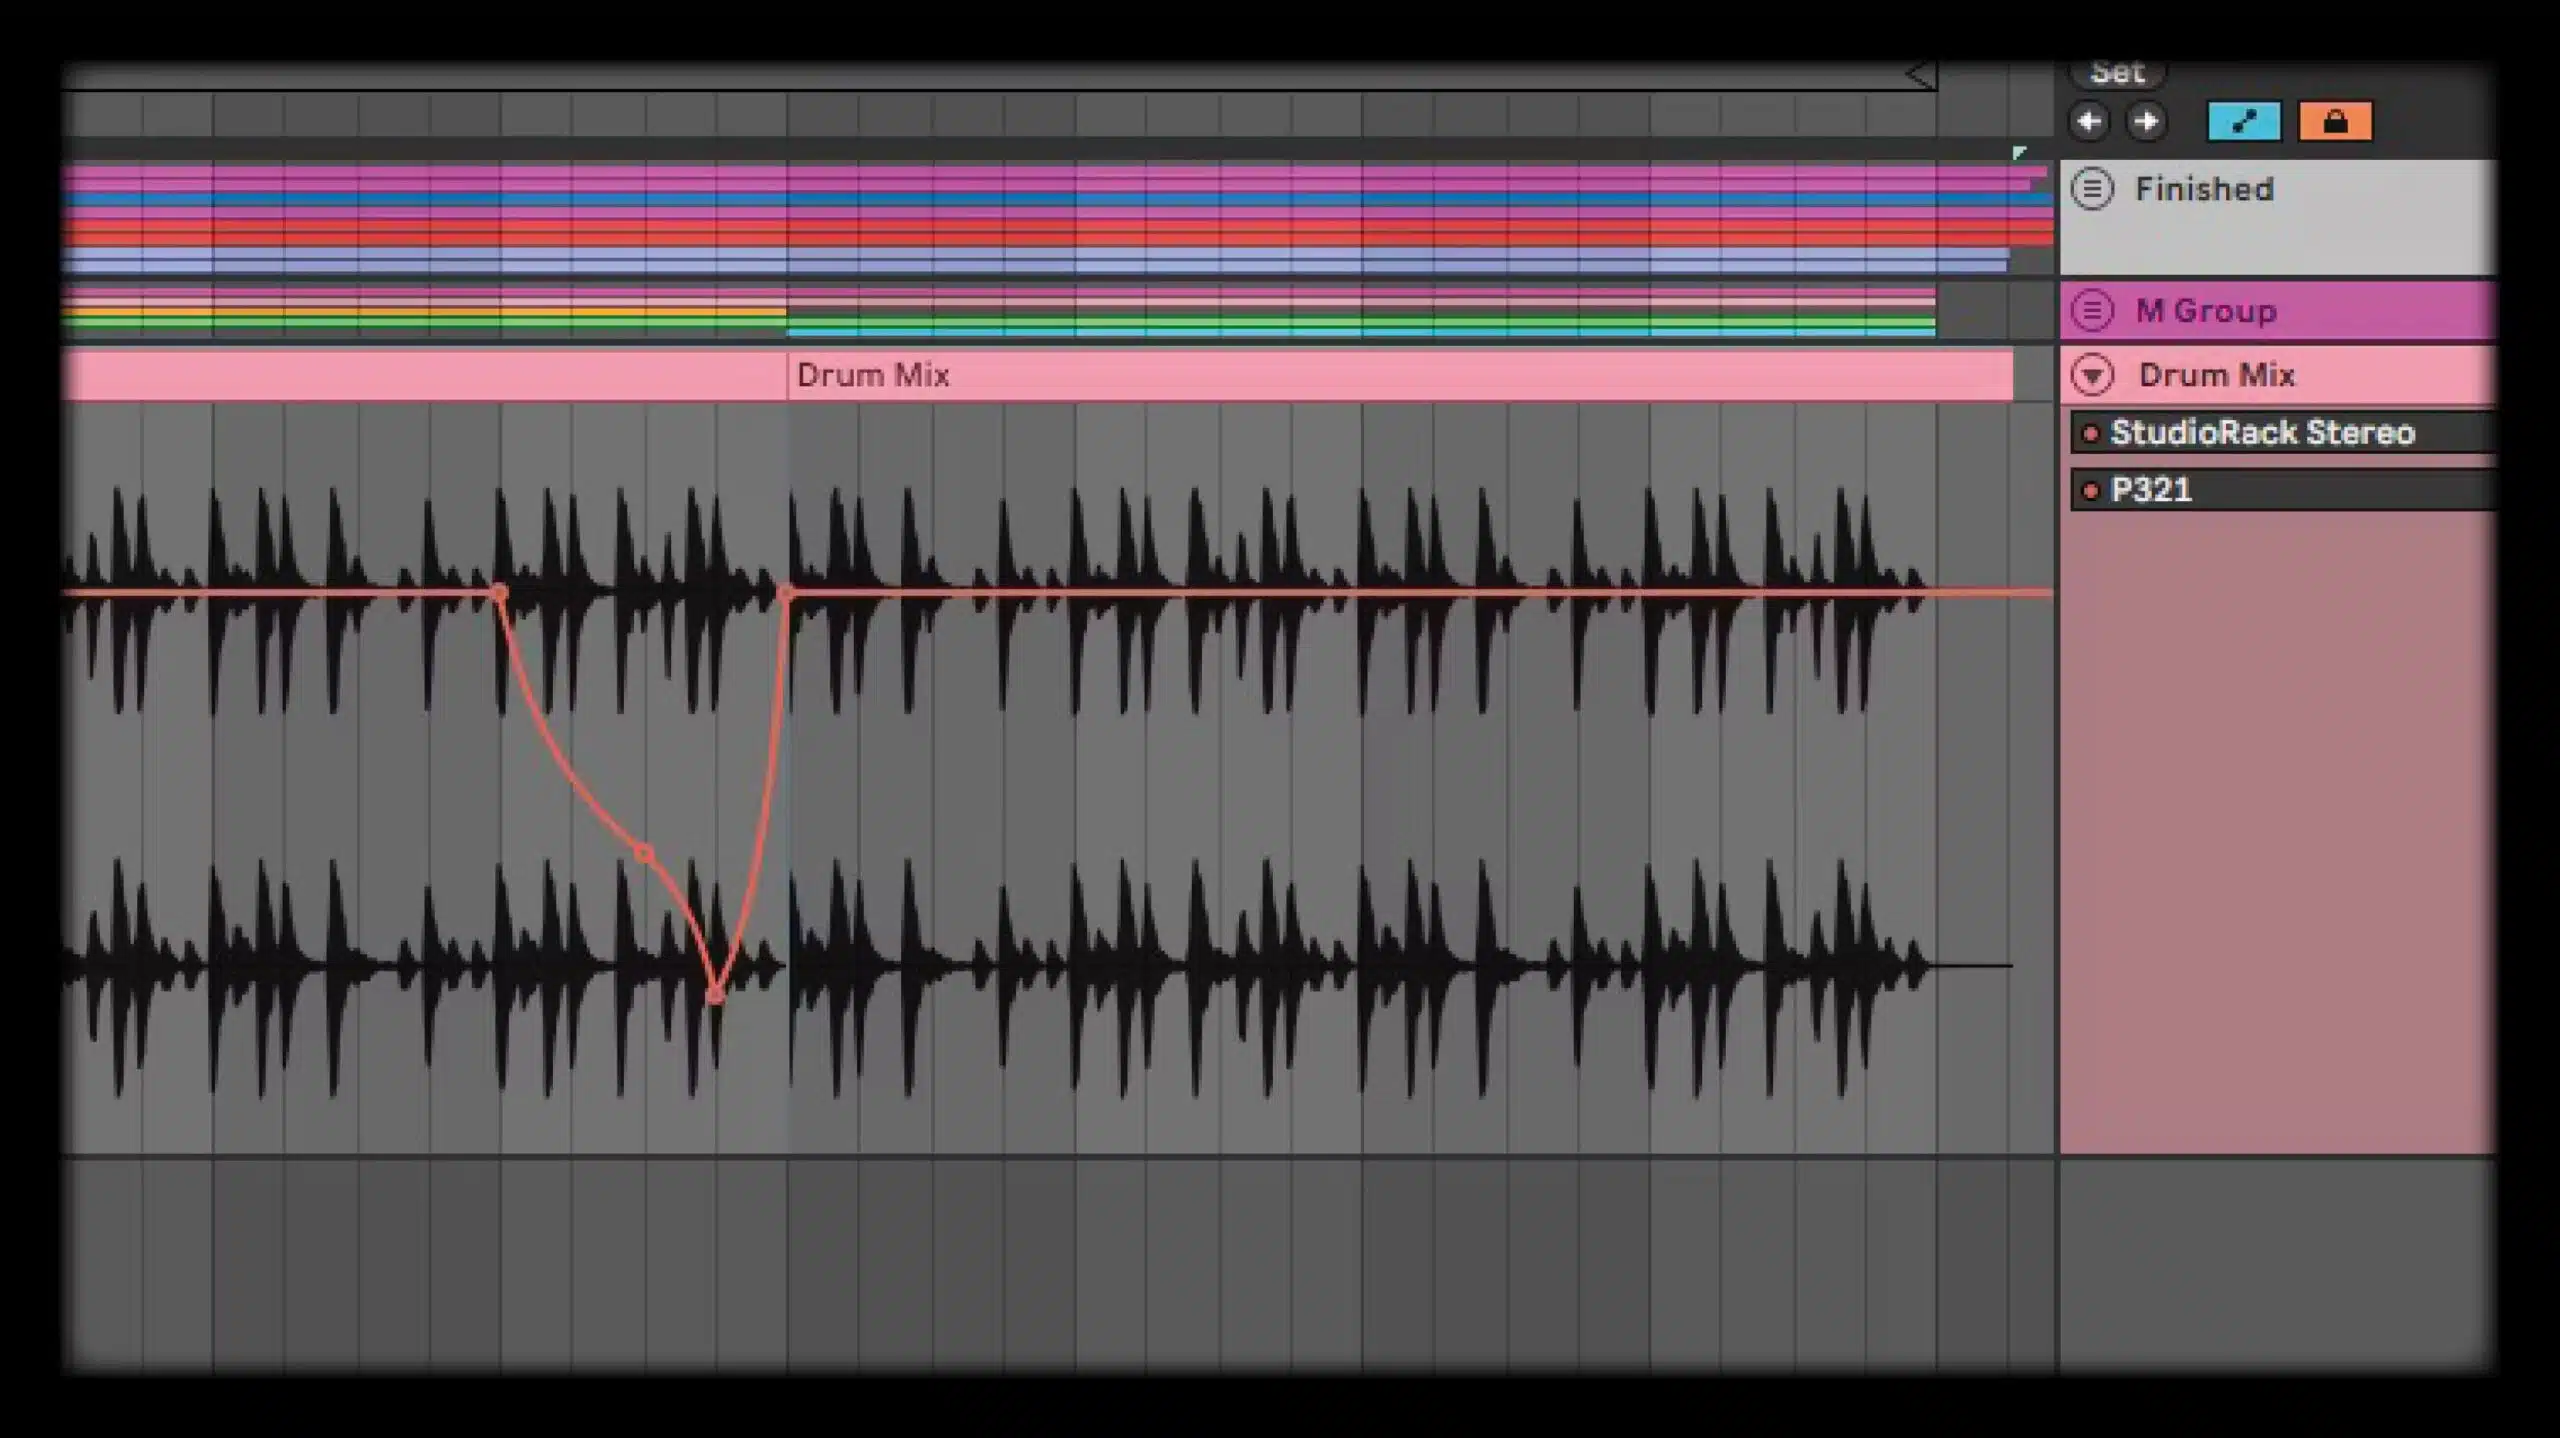The image size is (2560, 1438).
Task: Click the forward navigation arrow icon
Action: click(2145, 121)
